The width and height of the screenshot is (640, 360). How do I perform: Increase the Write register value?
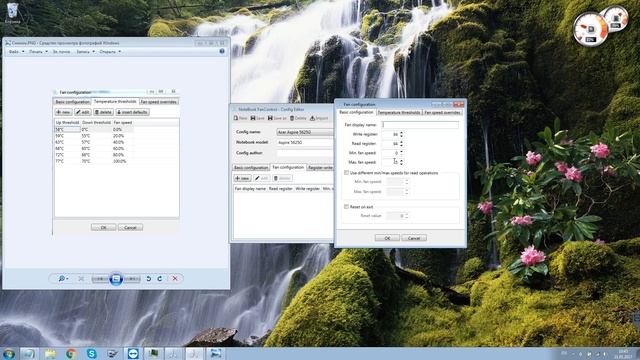402,133
